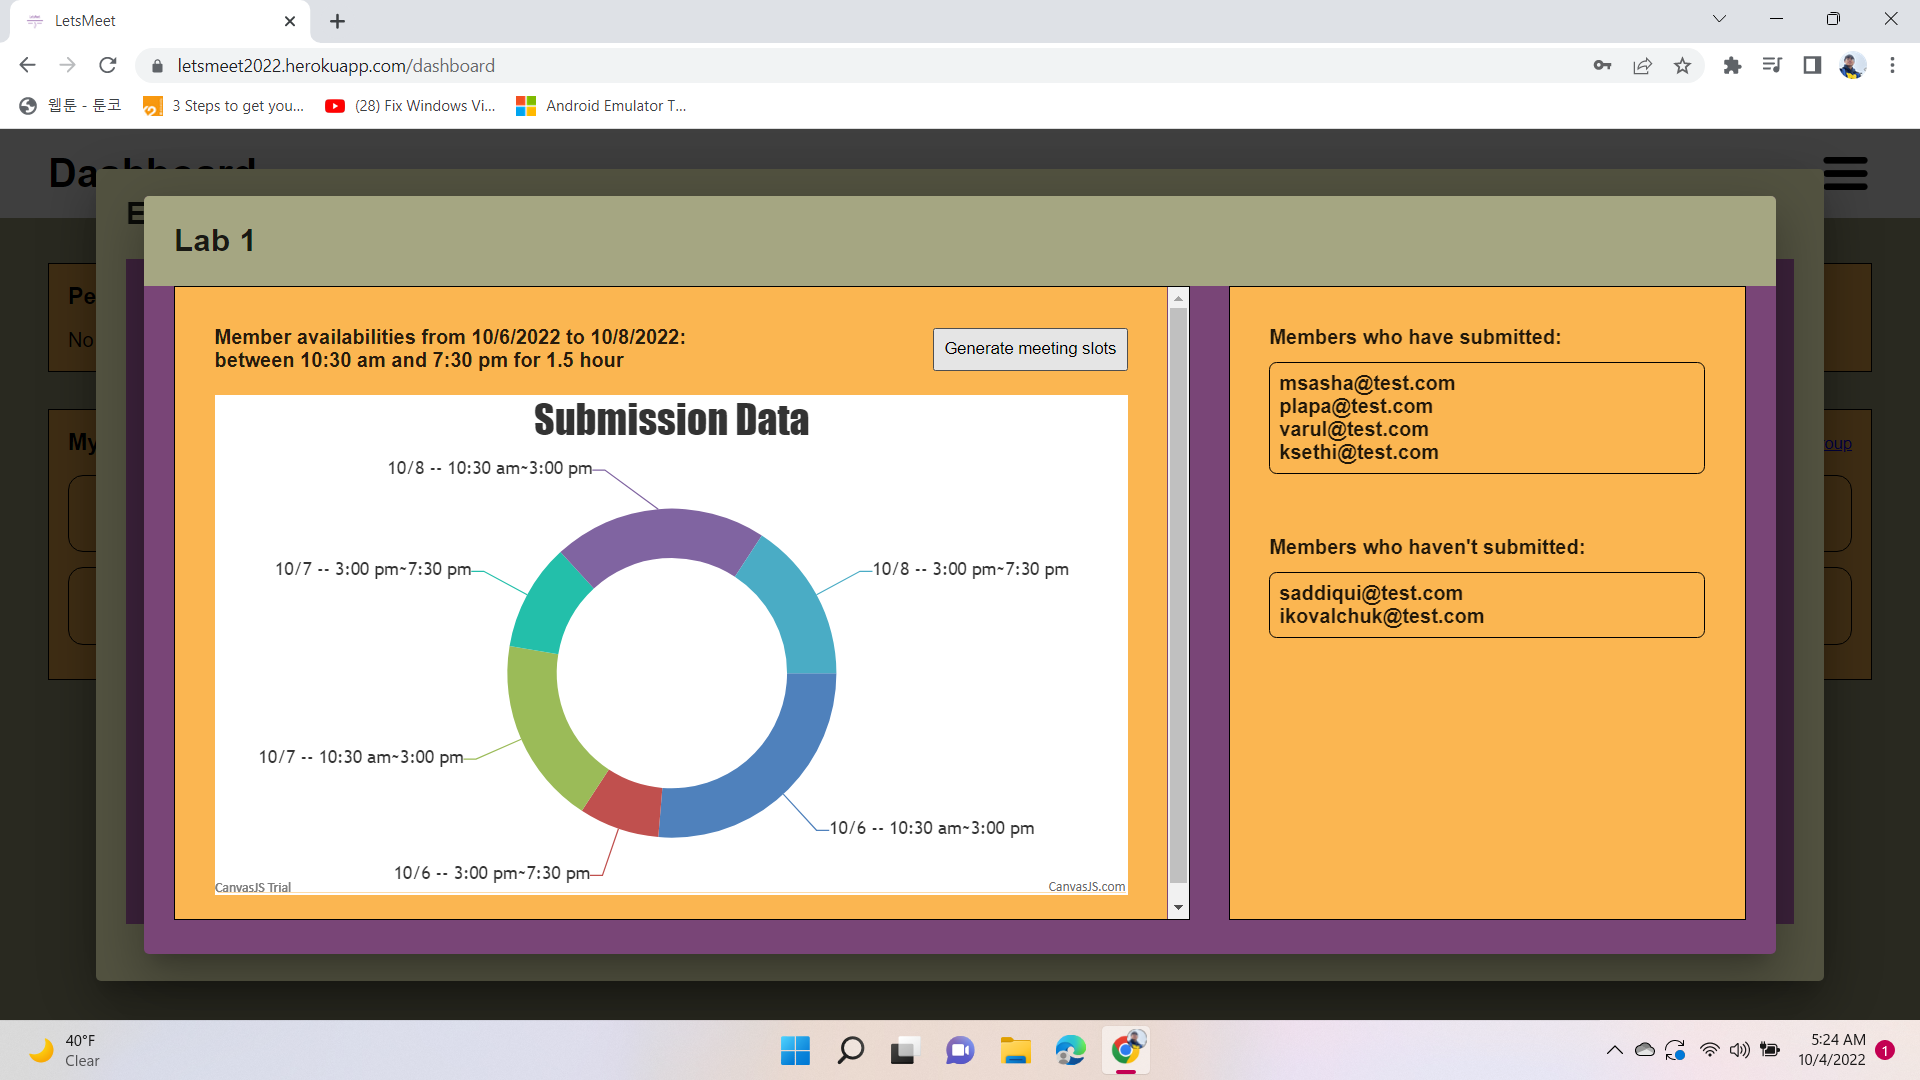Bookmark this page with the star icon

(1682, 66)
